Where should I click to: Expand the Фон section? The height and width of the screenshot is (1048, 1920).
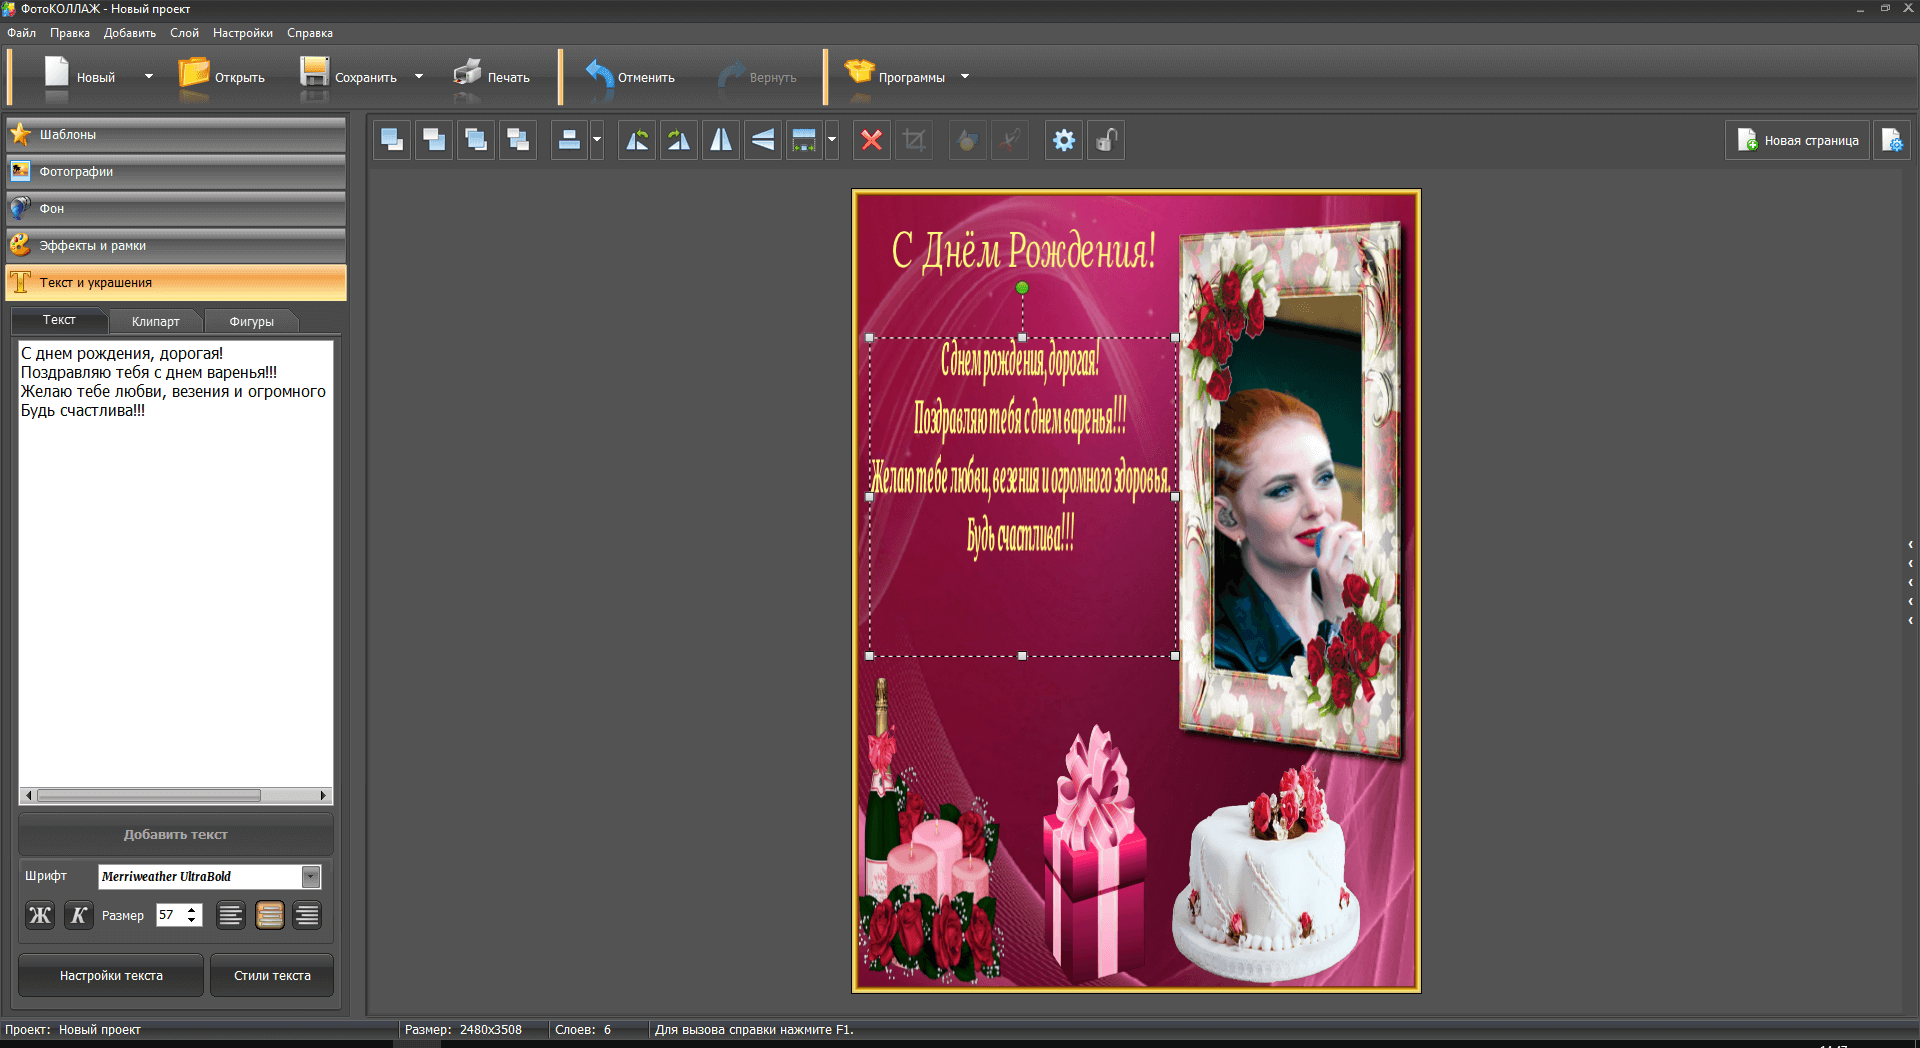click(x=176, y=209)
